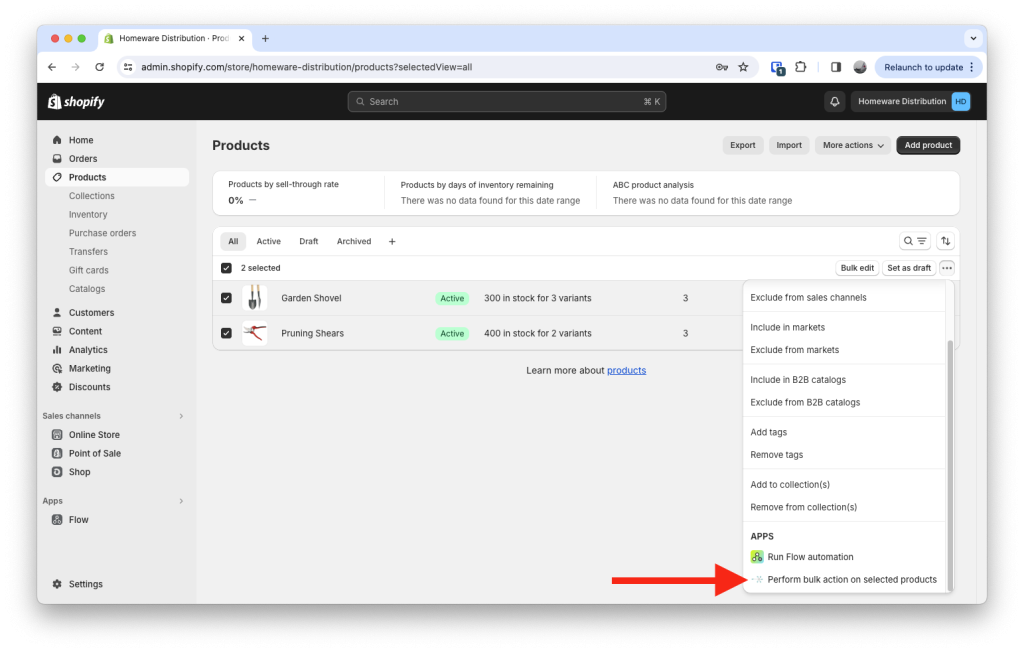Image resolution: width=1024 pixels, height=653 pixels.
Task: Click the Run Flow automation icon
Action: pos(757,557)
